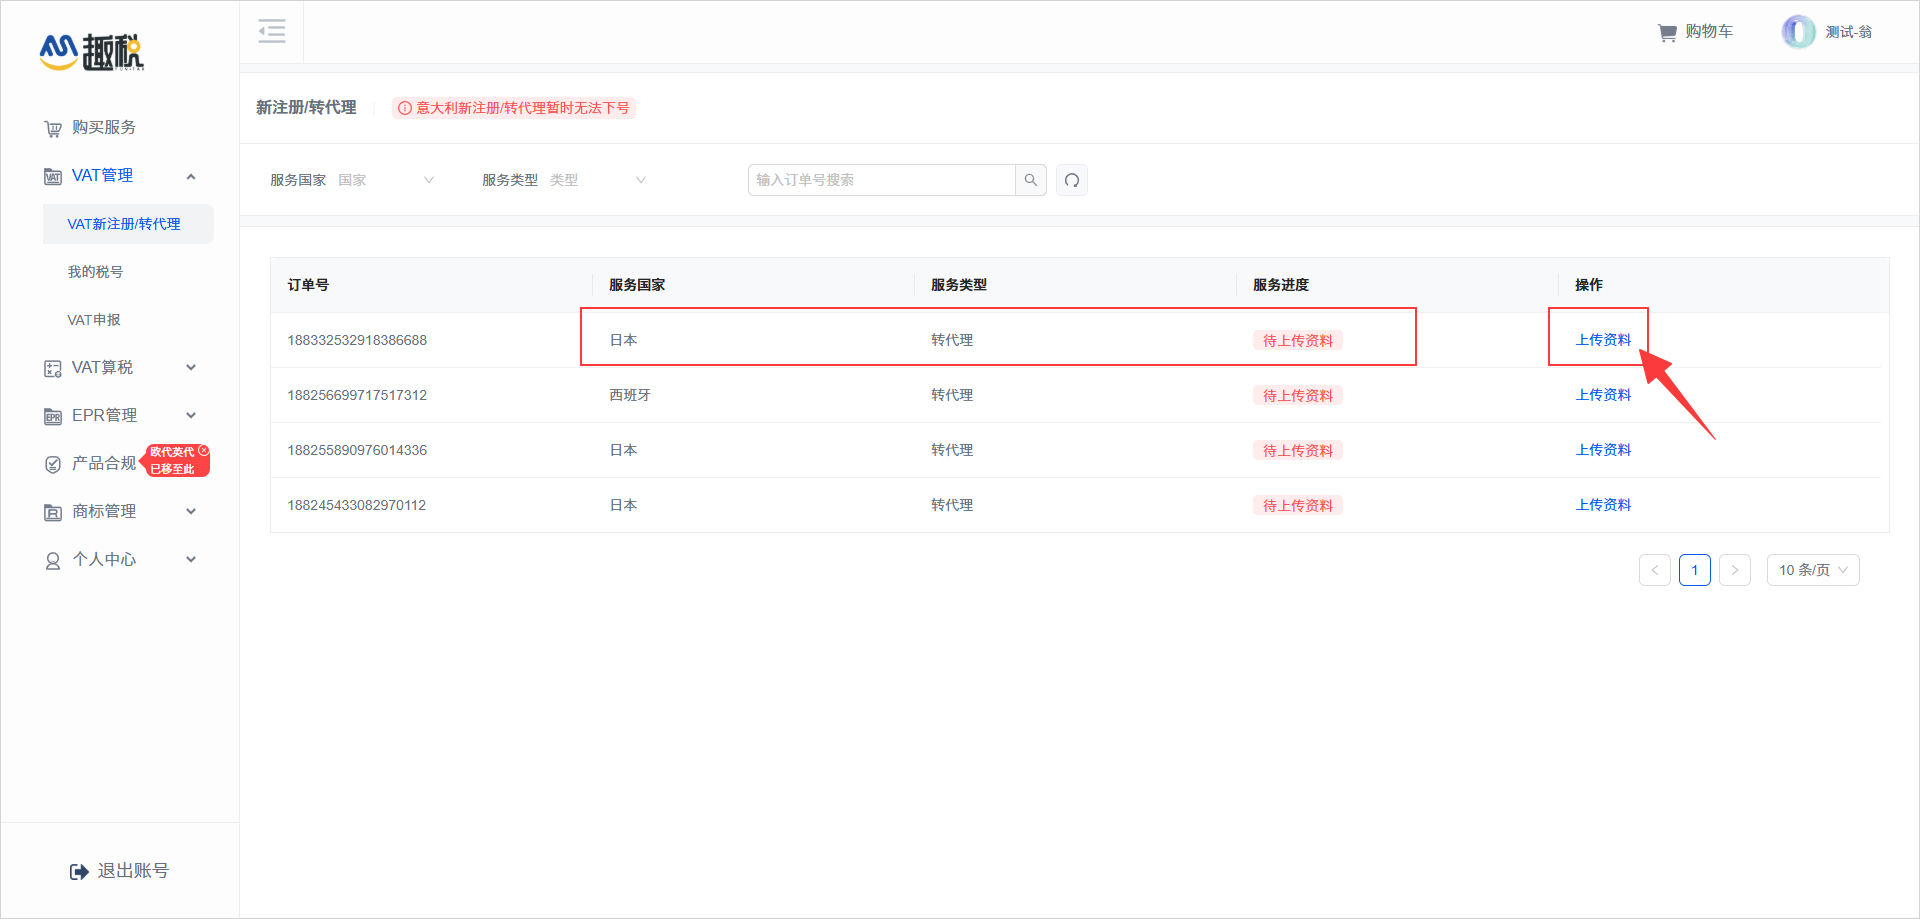Click 上传资料 for order 188332532918386688
This screenshot has height=919, width=1920.
point(1601,339)
